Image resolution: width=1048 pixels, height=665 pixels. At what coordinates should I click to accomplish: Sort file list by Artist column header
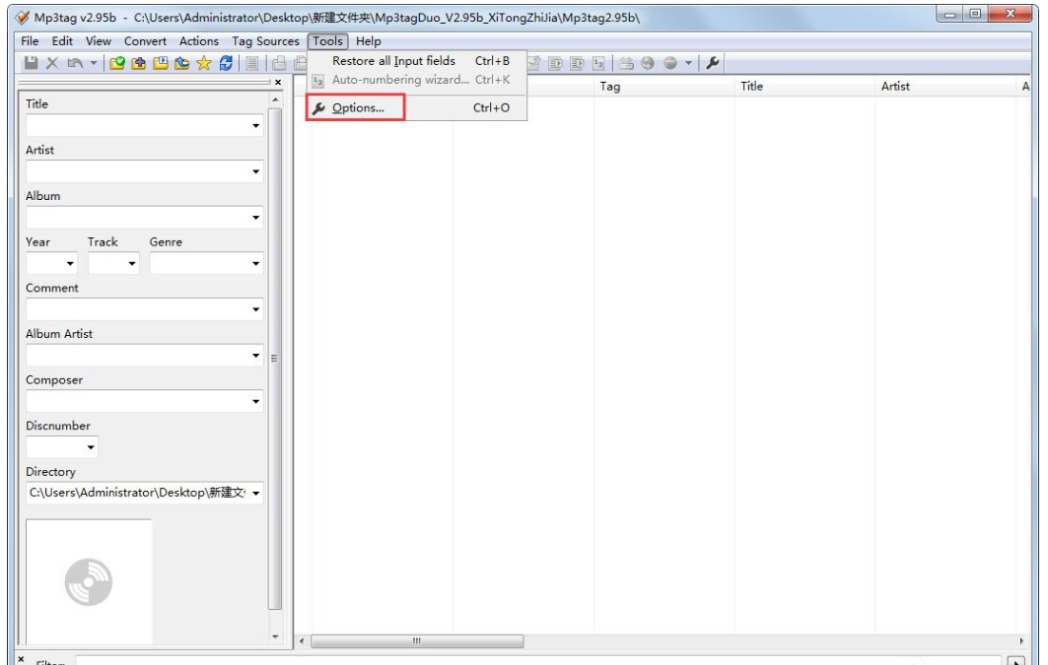tap(946, 86)
